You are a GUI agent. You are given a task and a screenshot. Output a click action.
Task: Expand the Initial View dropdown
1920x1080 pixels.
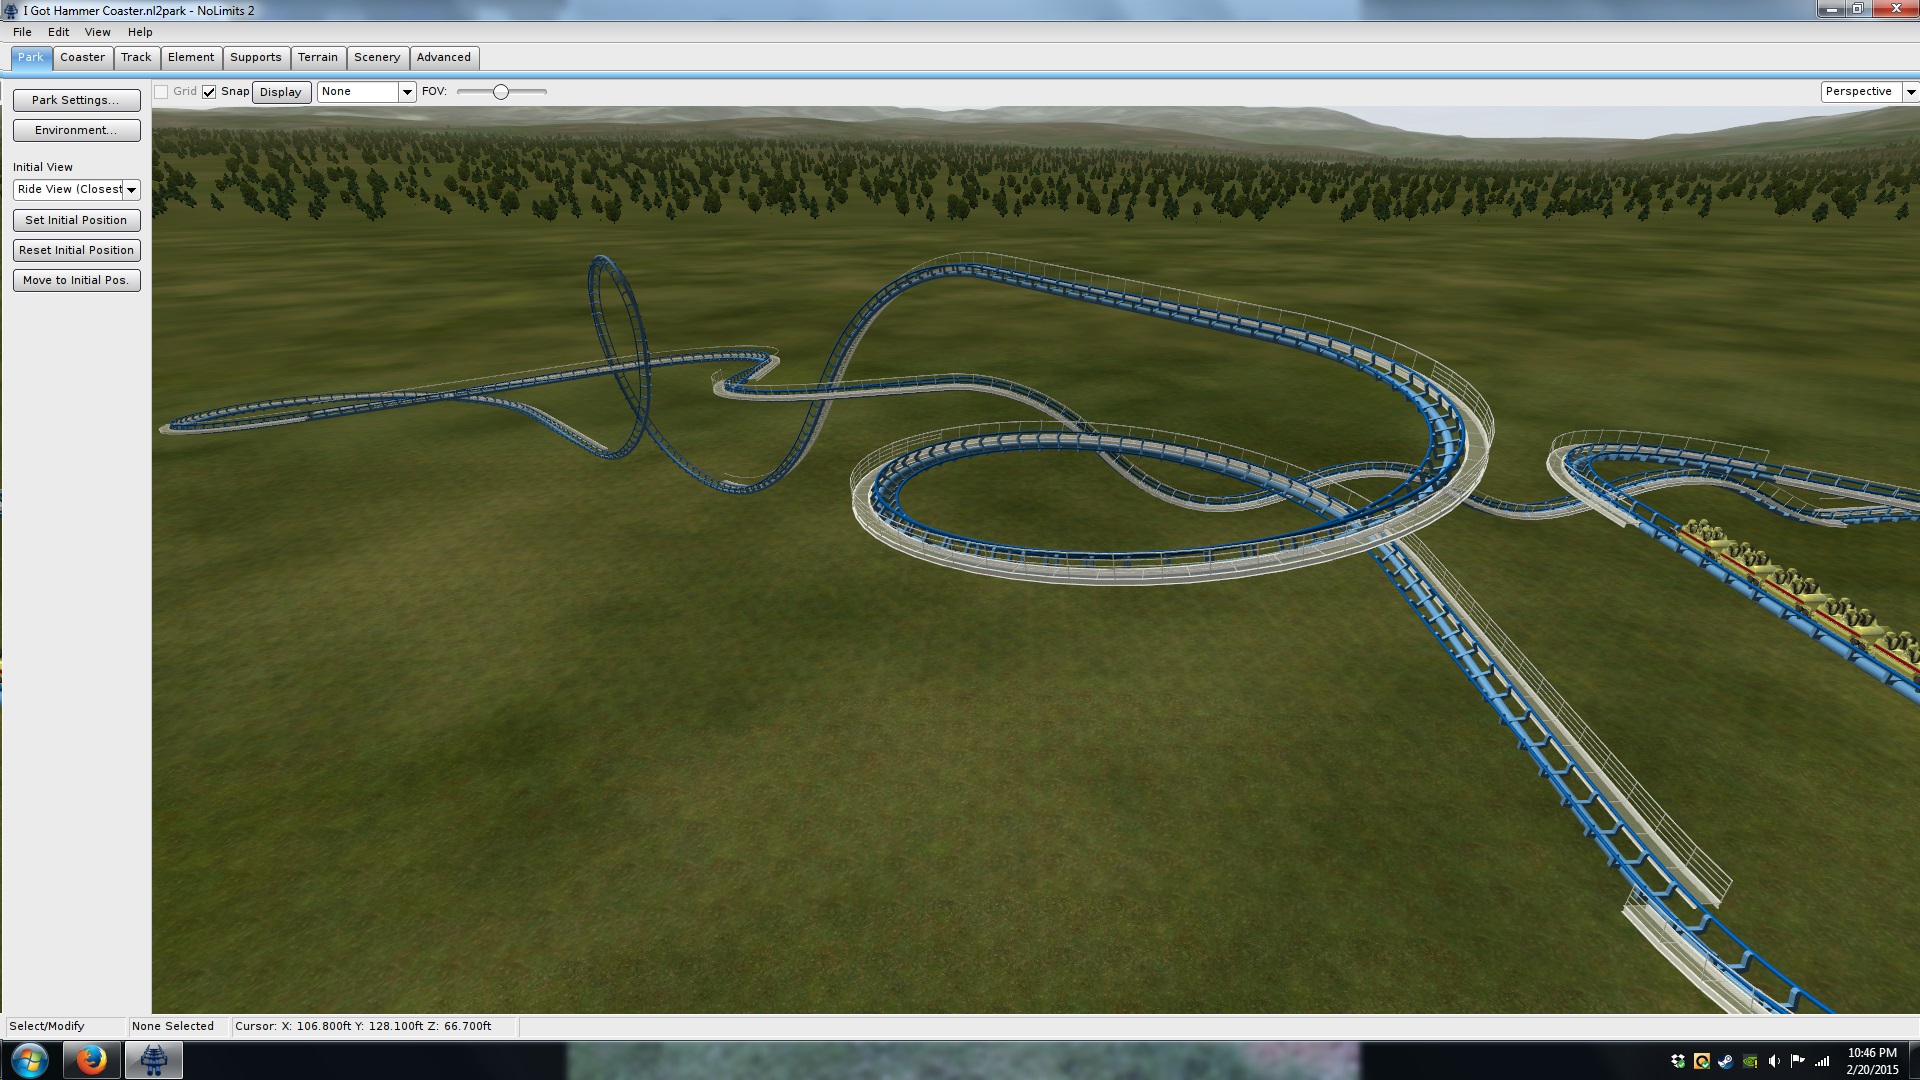[x=131, y=190]
